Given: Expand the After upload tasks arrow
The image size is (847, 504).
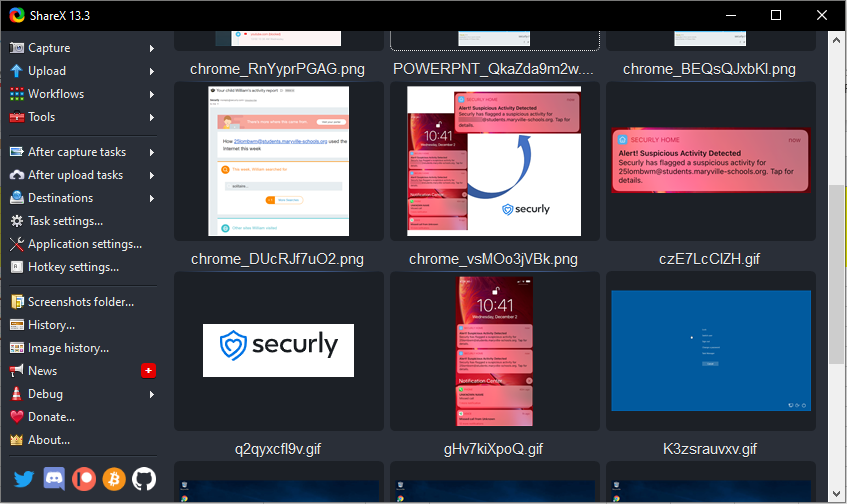Looking at the screenshot, I should click(152, 175).
